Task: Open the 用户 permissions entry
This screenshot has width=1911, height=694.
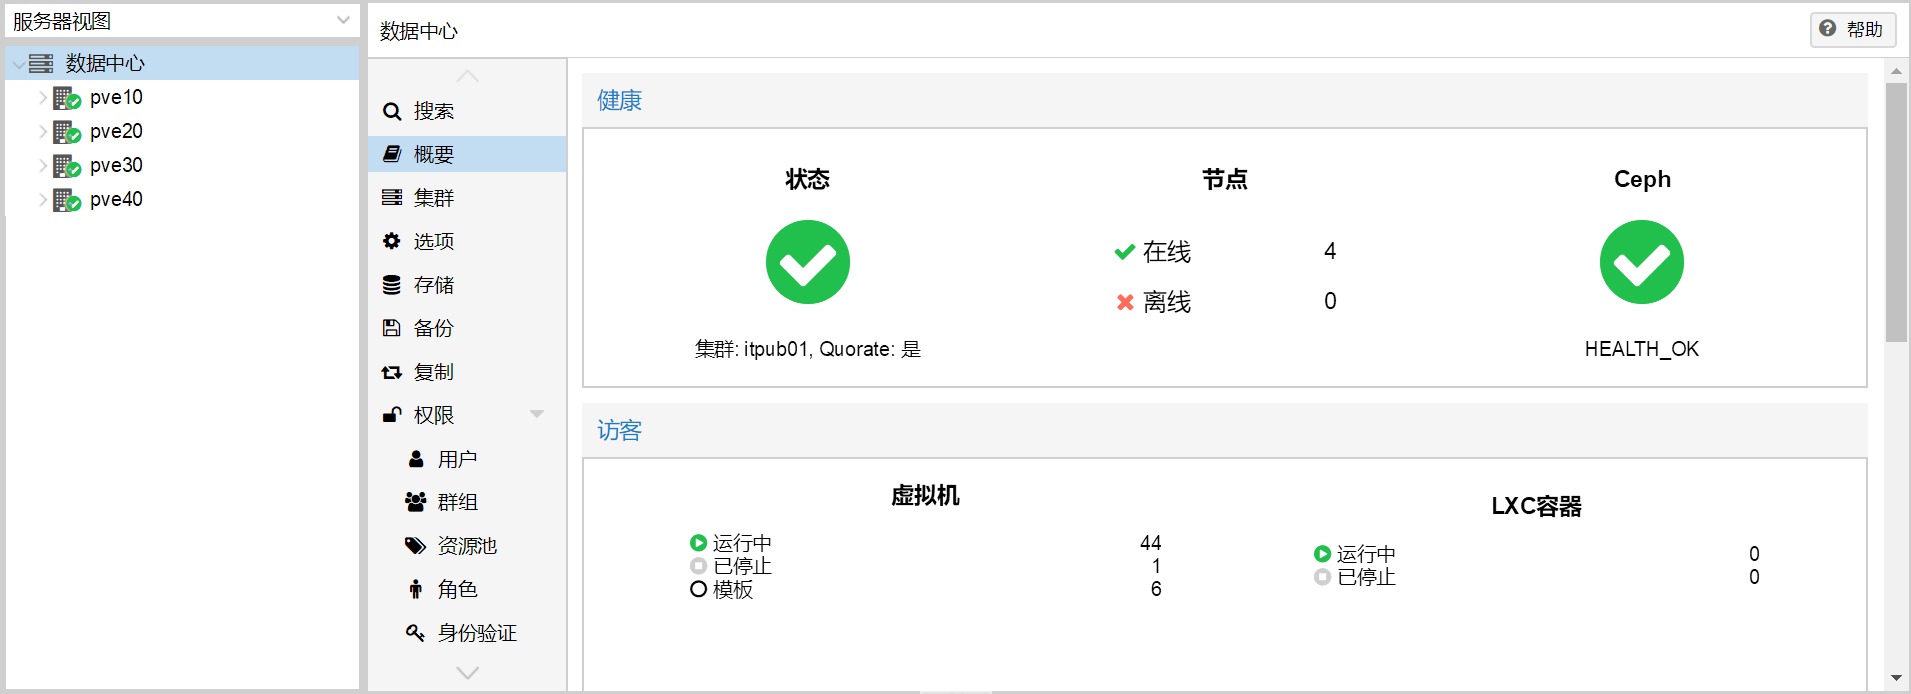Action: tap(456, 459)
